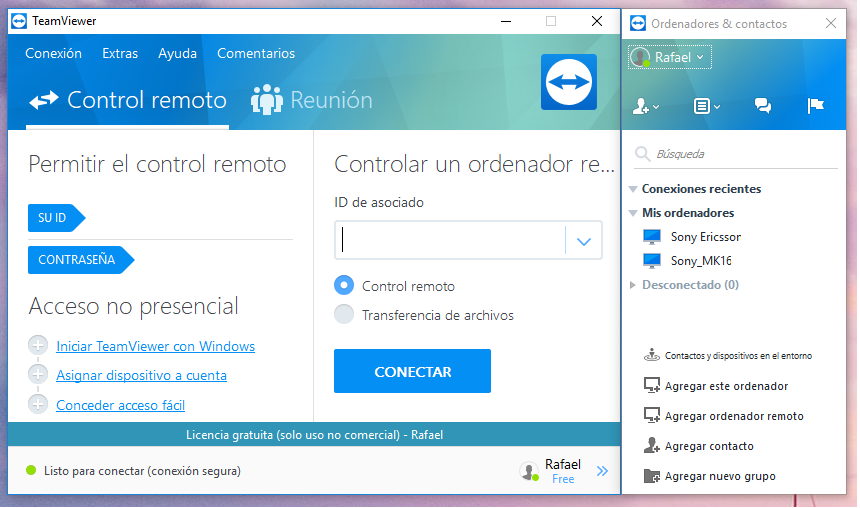Viewport: 860px width, 508px height.
Task: Click the TeamViewer logo in the header
Action: (569, 82)
